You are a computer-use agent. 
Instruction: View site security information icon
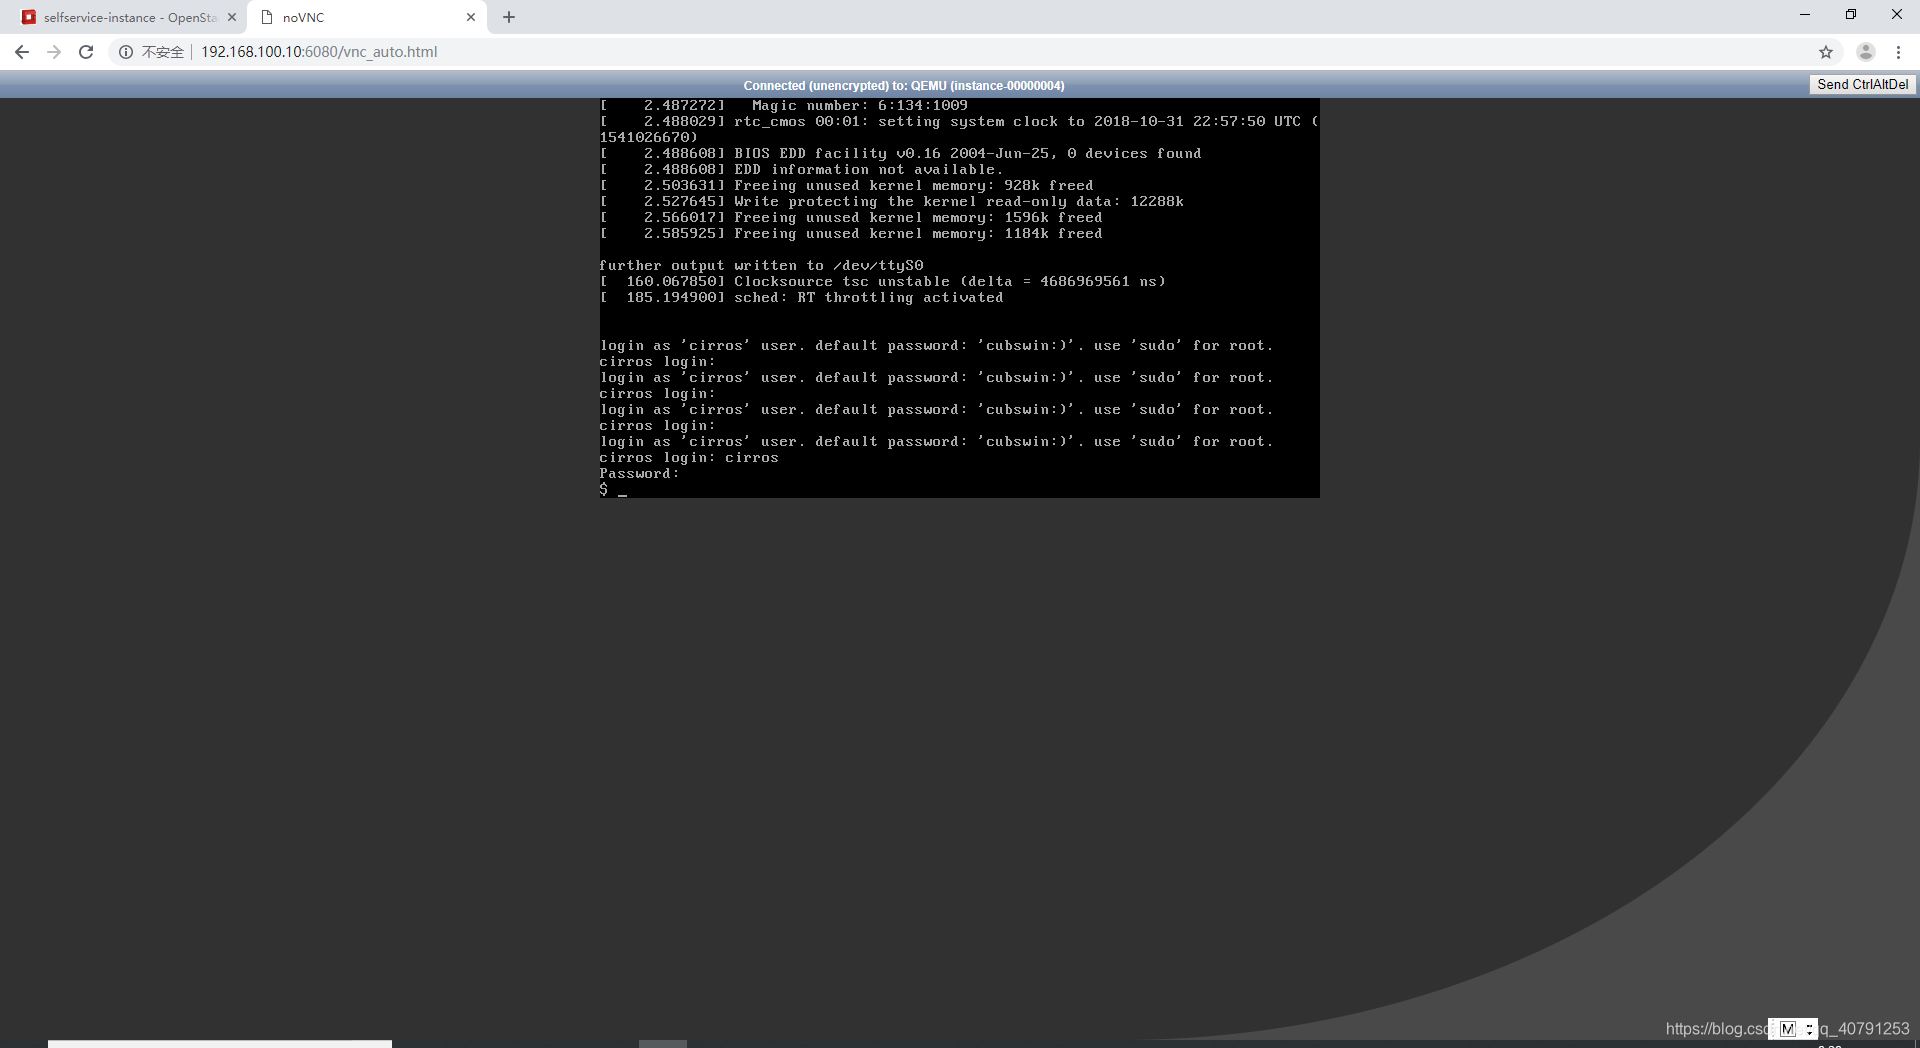(126, 52)
